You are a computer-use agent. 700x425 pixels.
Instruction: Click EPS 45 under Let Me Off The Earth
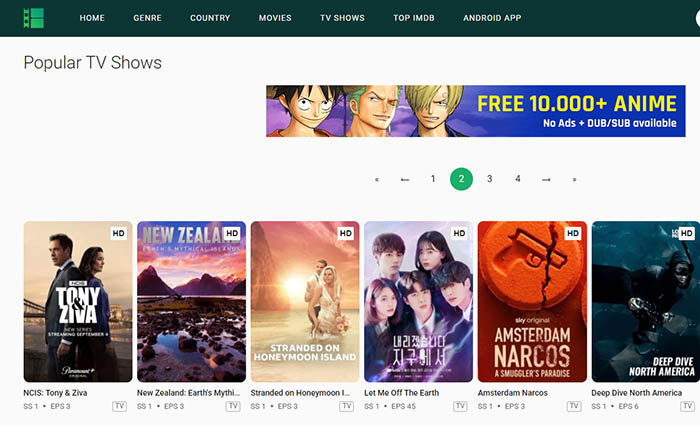404,406
